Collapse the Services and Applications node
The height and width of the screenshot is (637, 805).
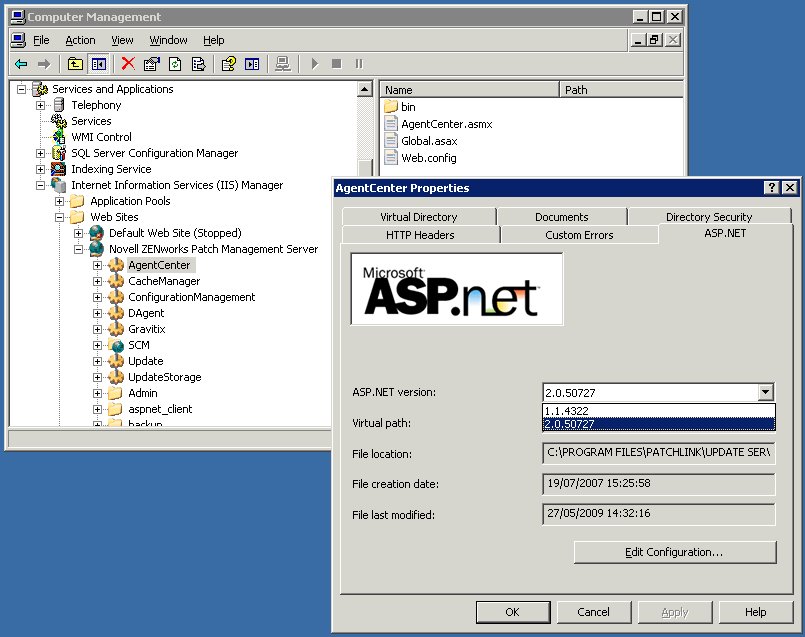pyautogui.click(x=21, y=89)
